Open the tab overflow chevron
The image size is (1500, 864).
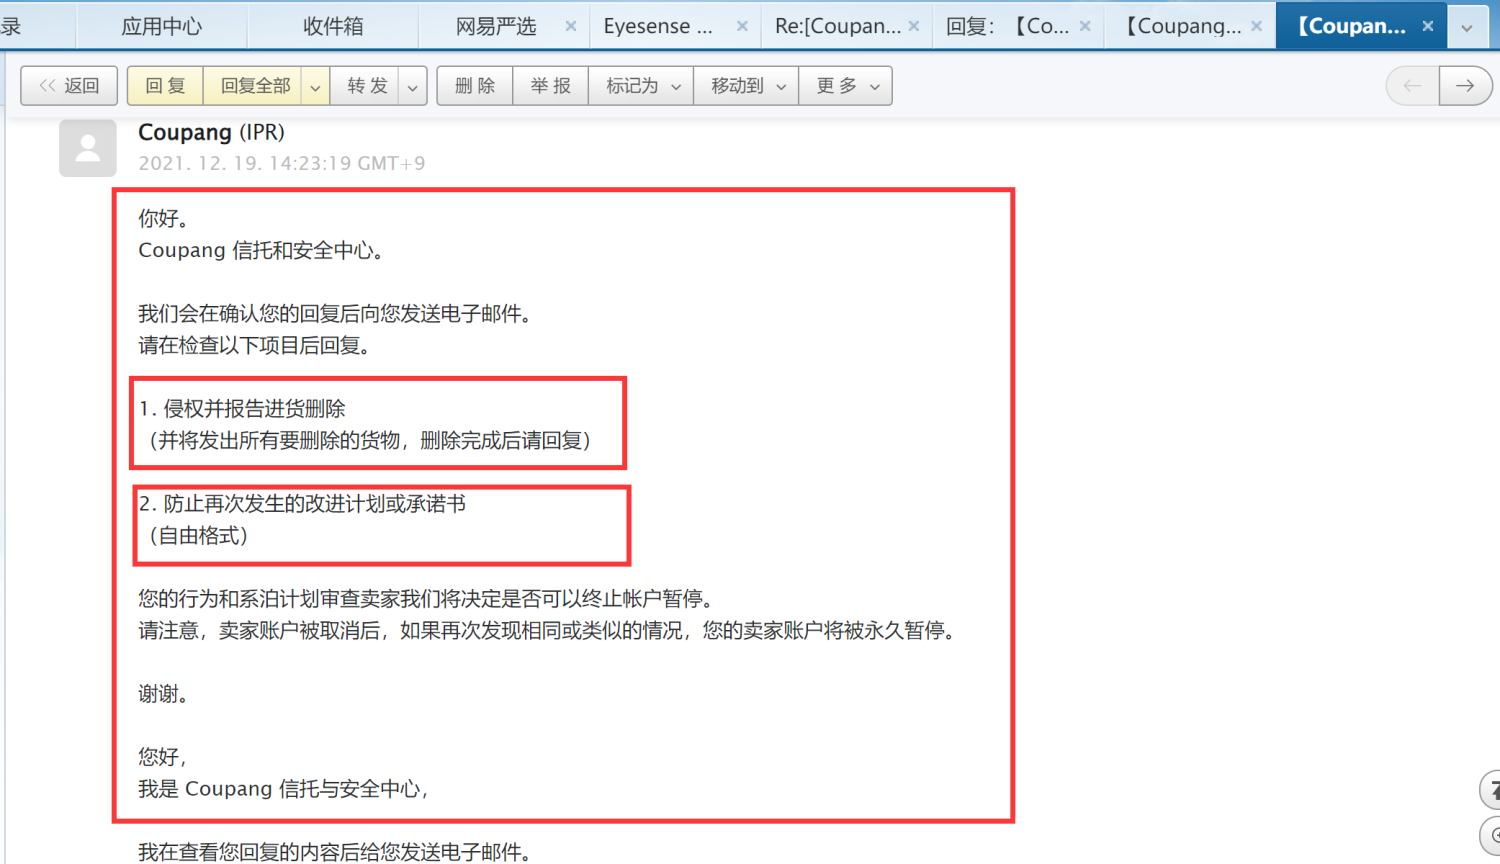click(x=1466, y=25)
